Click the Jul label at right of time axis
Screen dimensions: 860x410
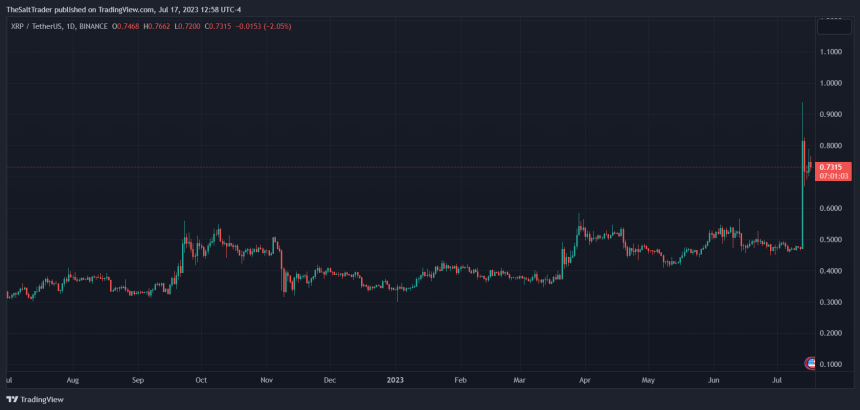[x=777, y=379]
